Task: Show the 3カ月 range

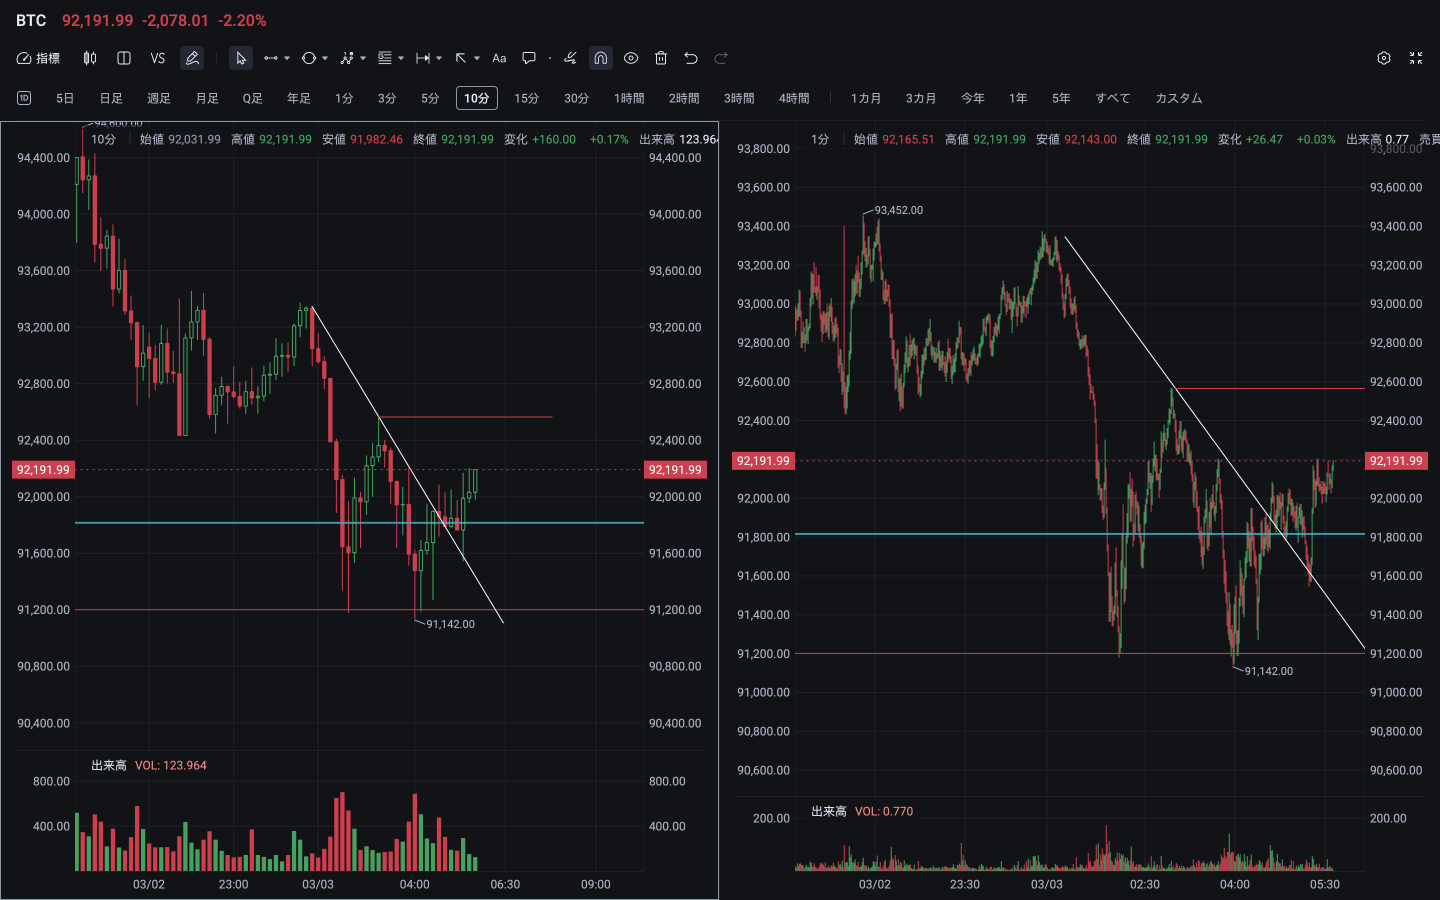Action: (x=921, y=98)
